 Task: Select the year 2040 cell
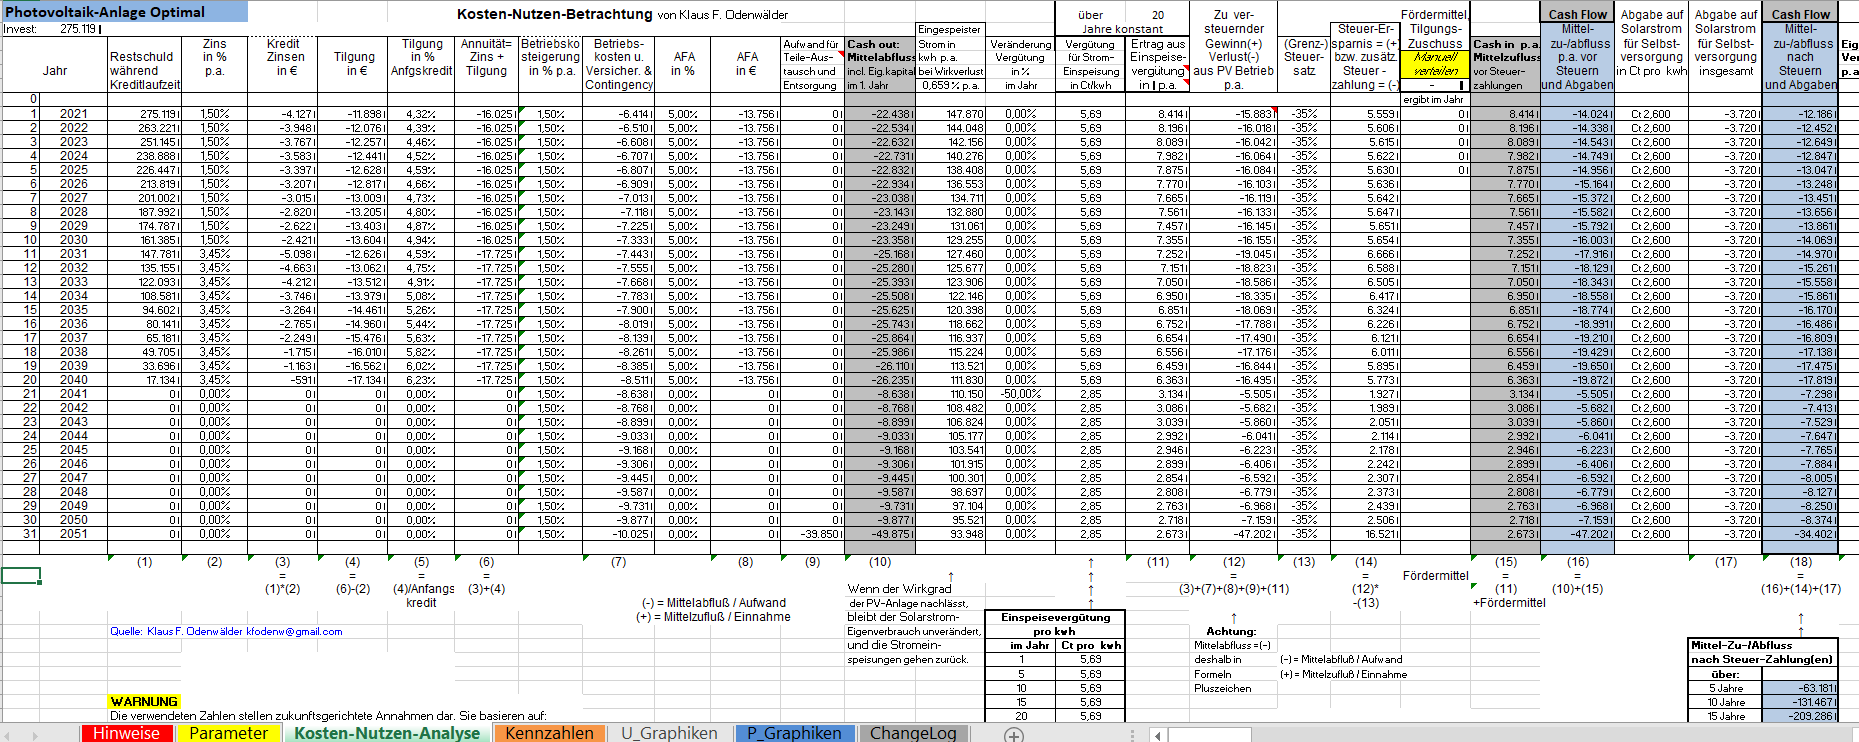pos(73,380)
